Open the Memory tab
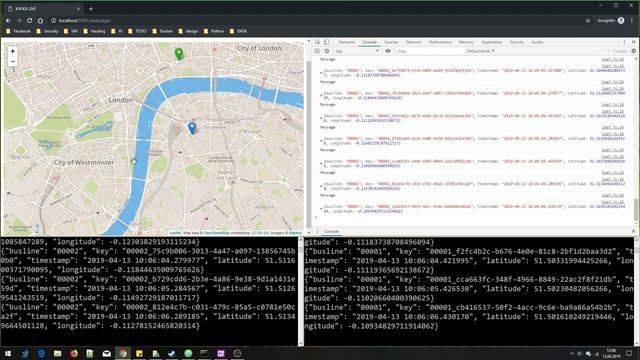Image resolution: width=640 pixels, height=360 pixels. click(x=466, y=42)
